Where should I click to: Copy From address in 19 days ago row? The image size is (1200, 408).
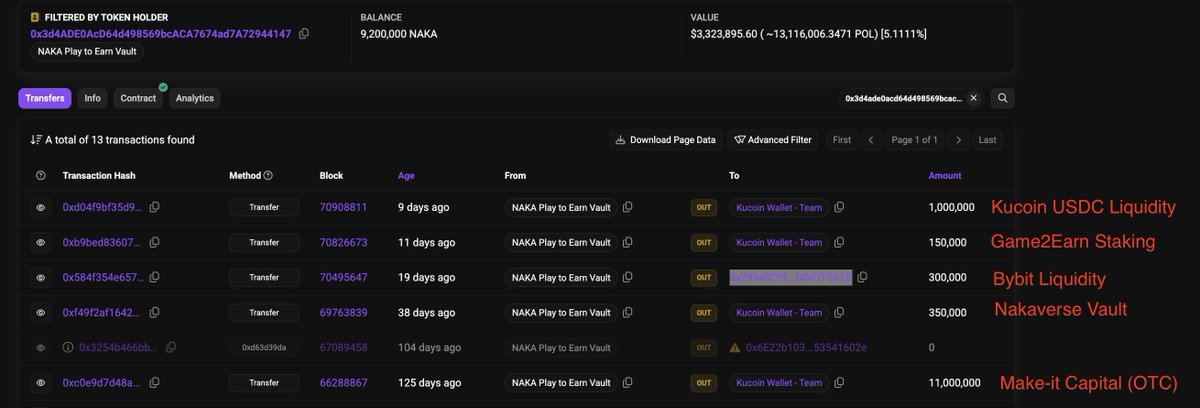627,277
